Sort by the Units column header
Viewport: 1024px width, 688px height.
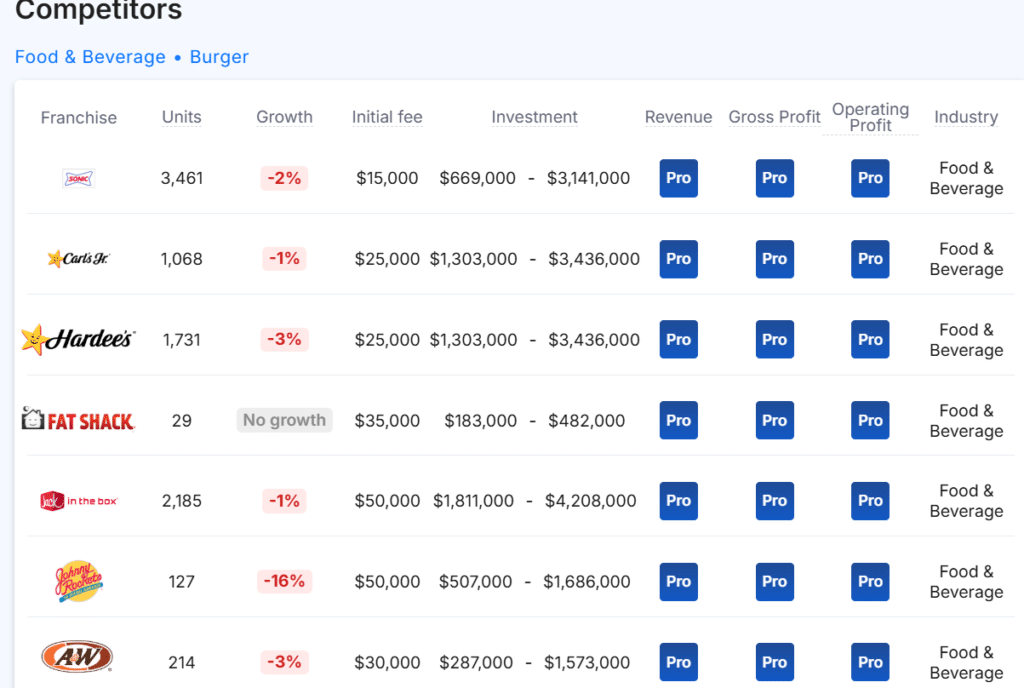tap(182, 117)
